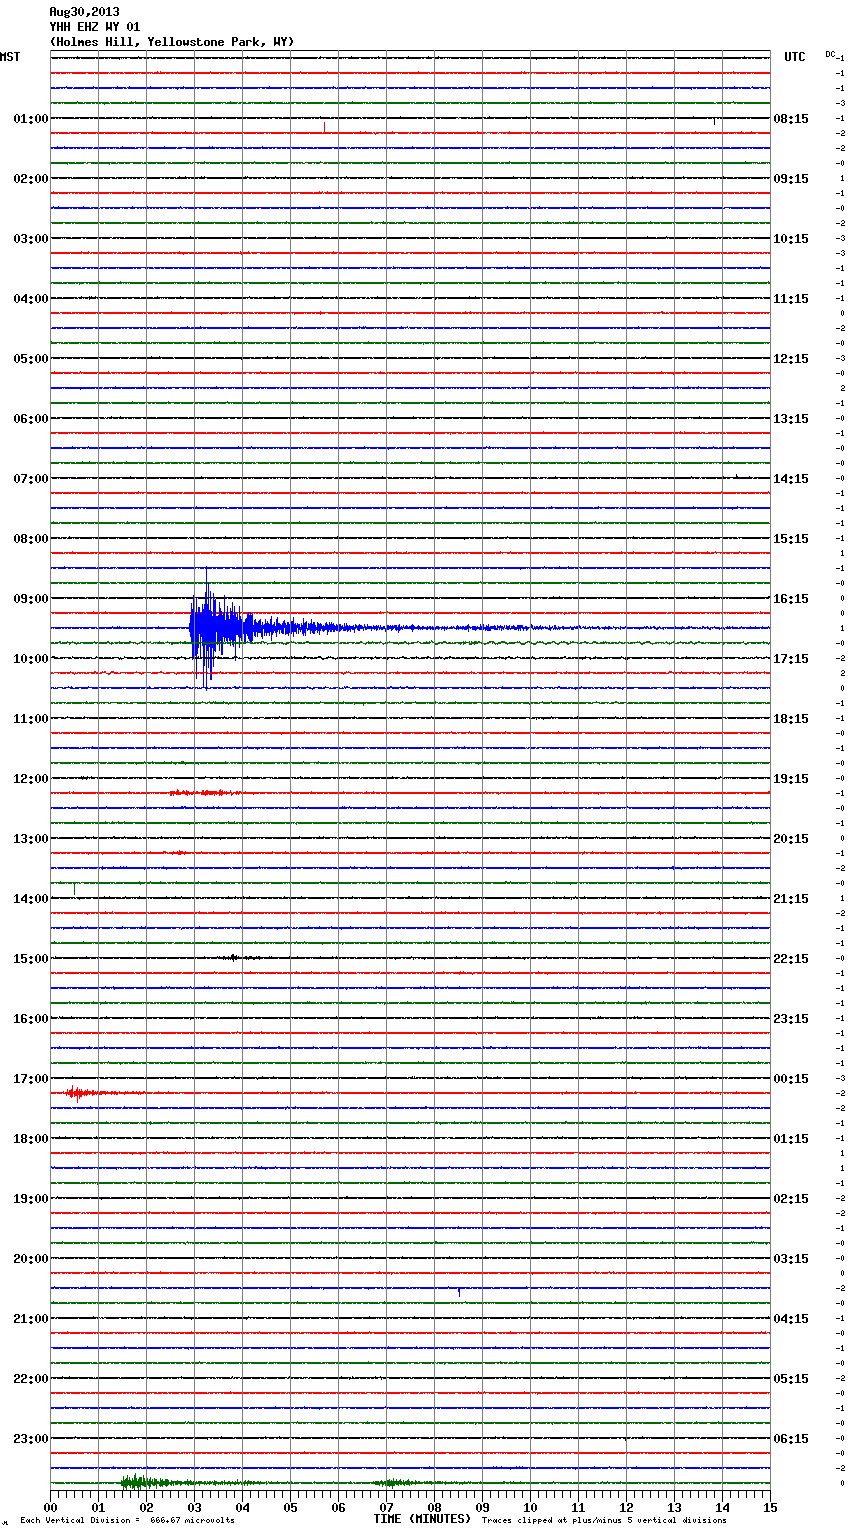850x1534 pixels.
Task: Click the MST column header
Action: click(x=10, y=57)
